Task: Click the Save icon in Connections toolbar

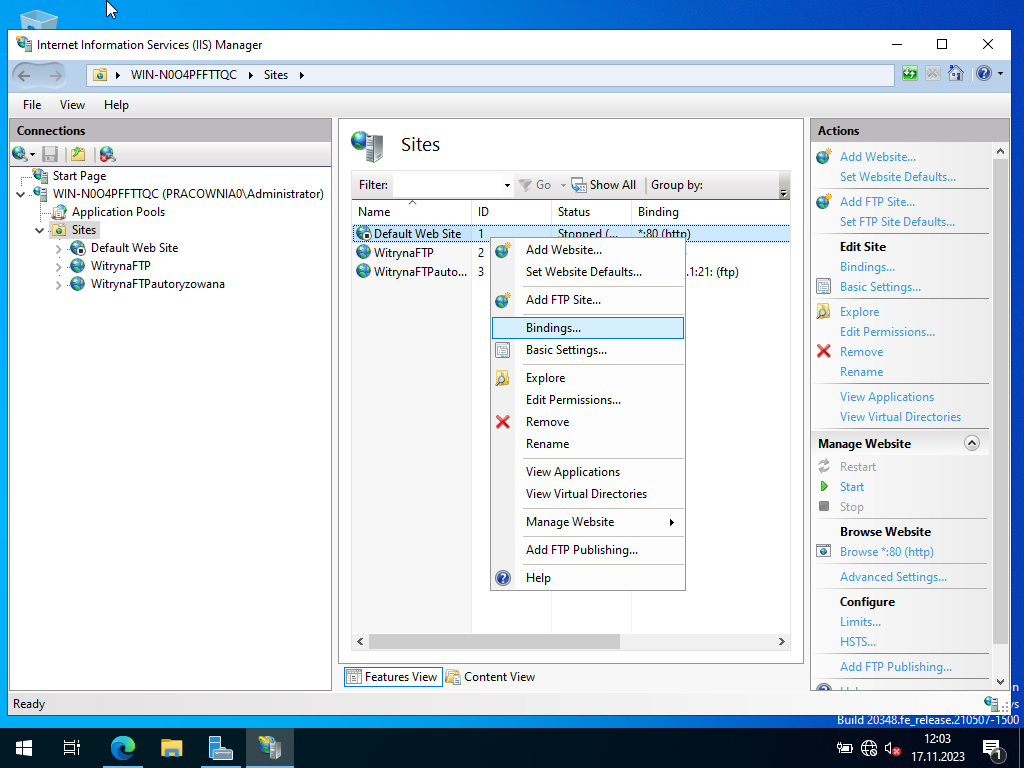Action: click(x=50, y=154)
